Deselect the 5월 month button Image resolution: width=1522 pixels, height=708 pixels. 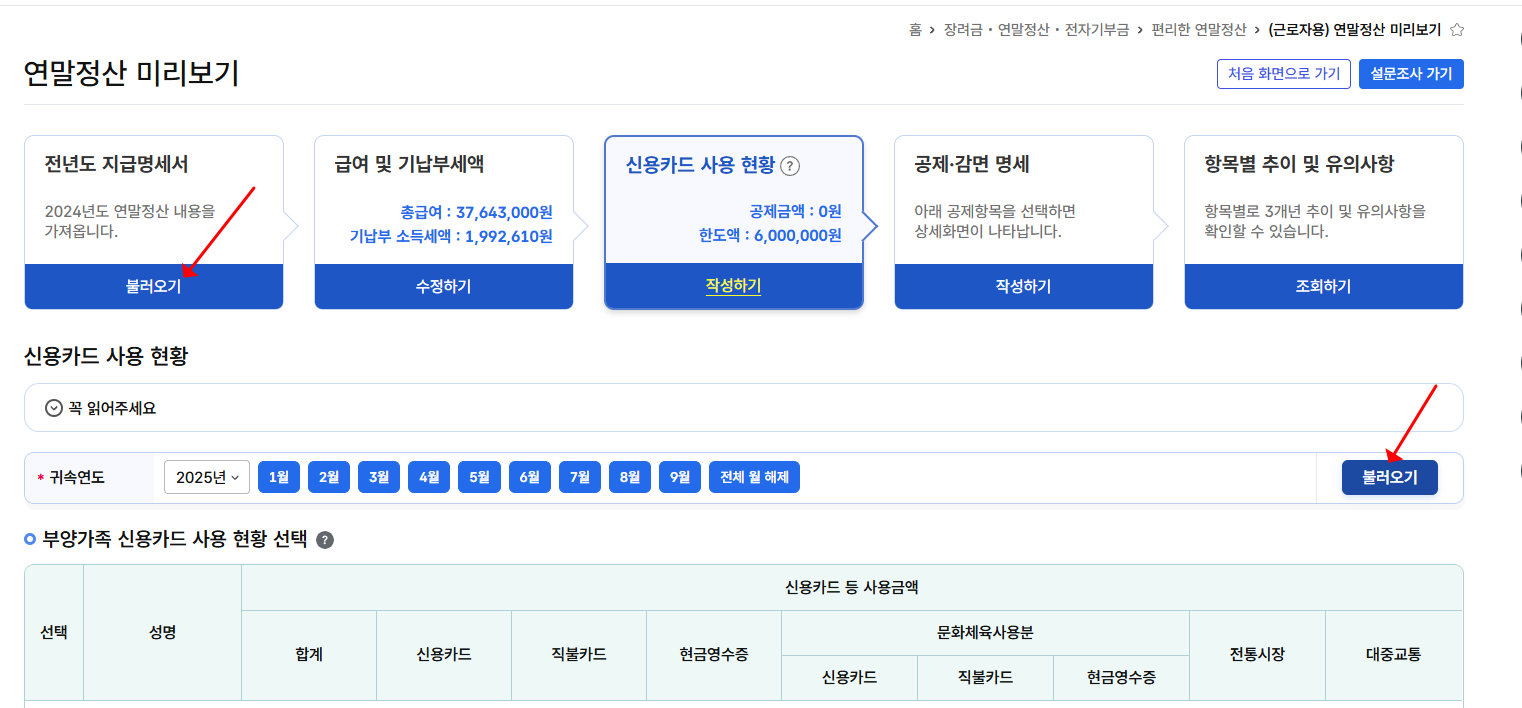(x=479, y=476)
